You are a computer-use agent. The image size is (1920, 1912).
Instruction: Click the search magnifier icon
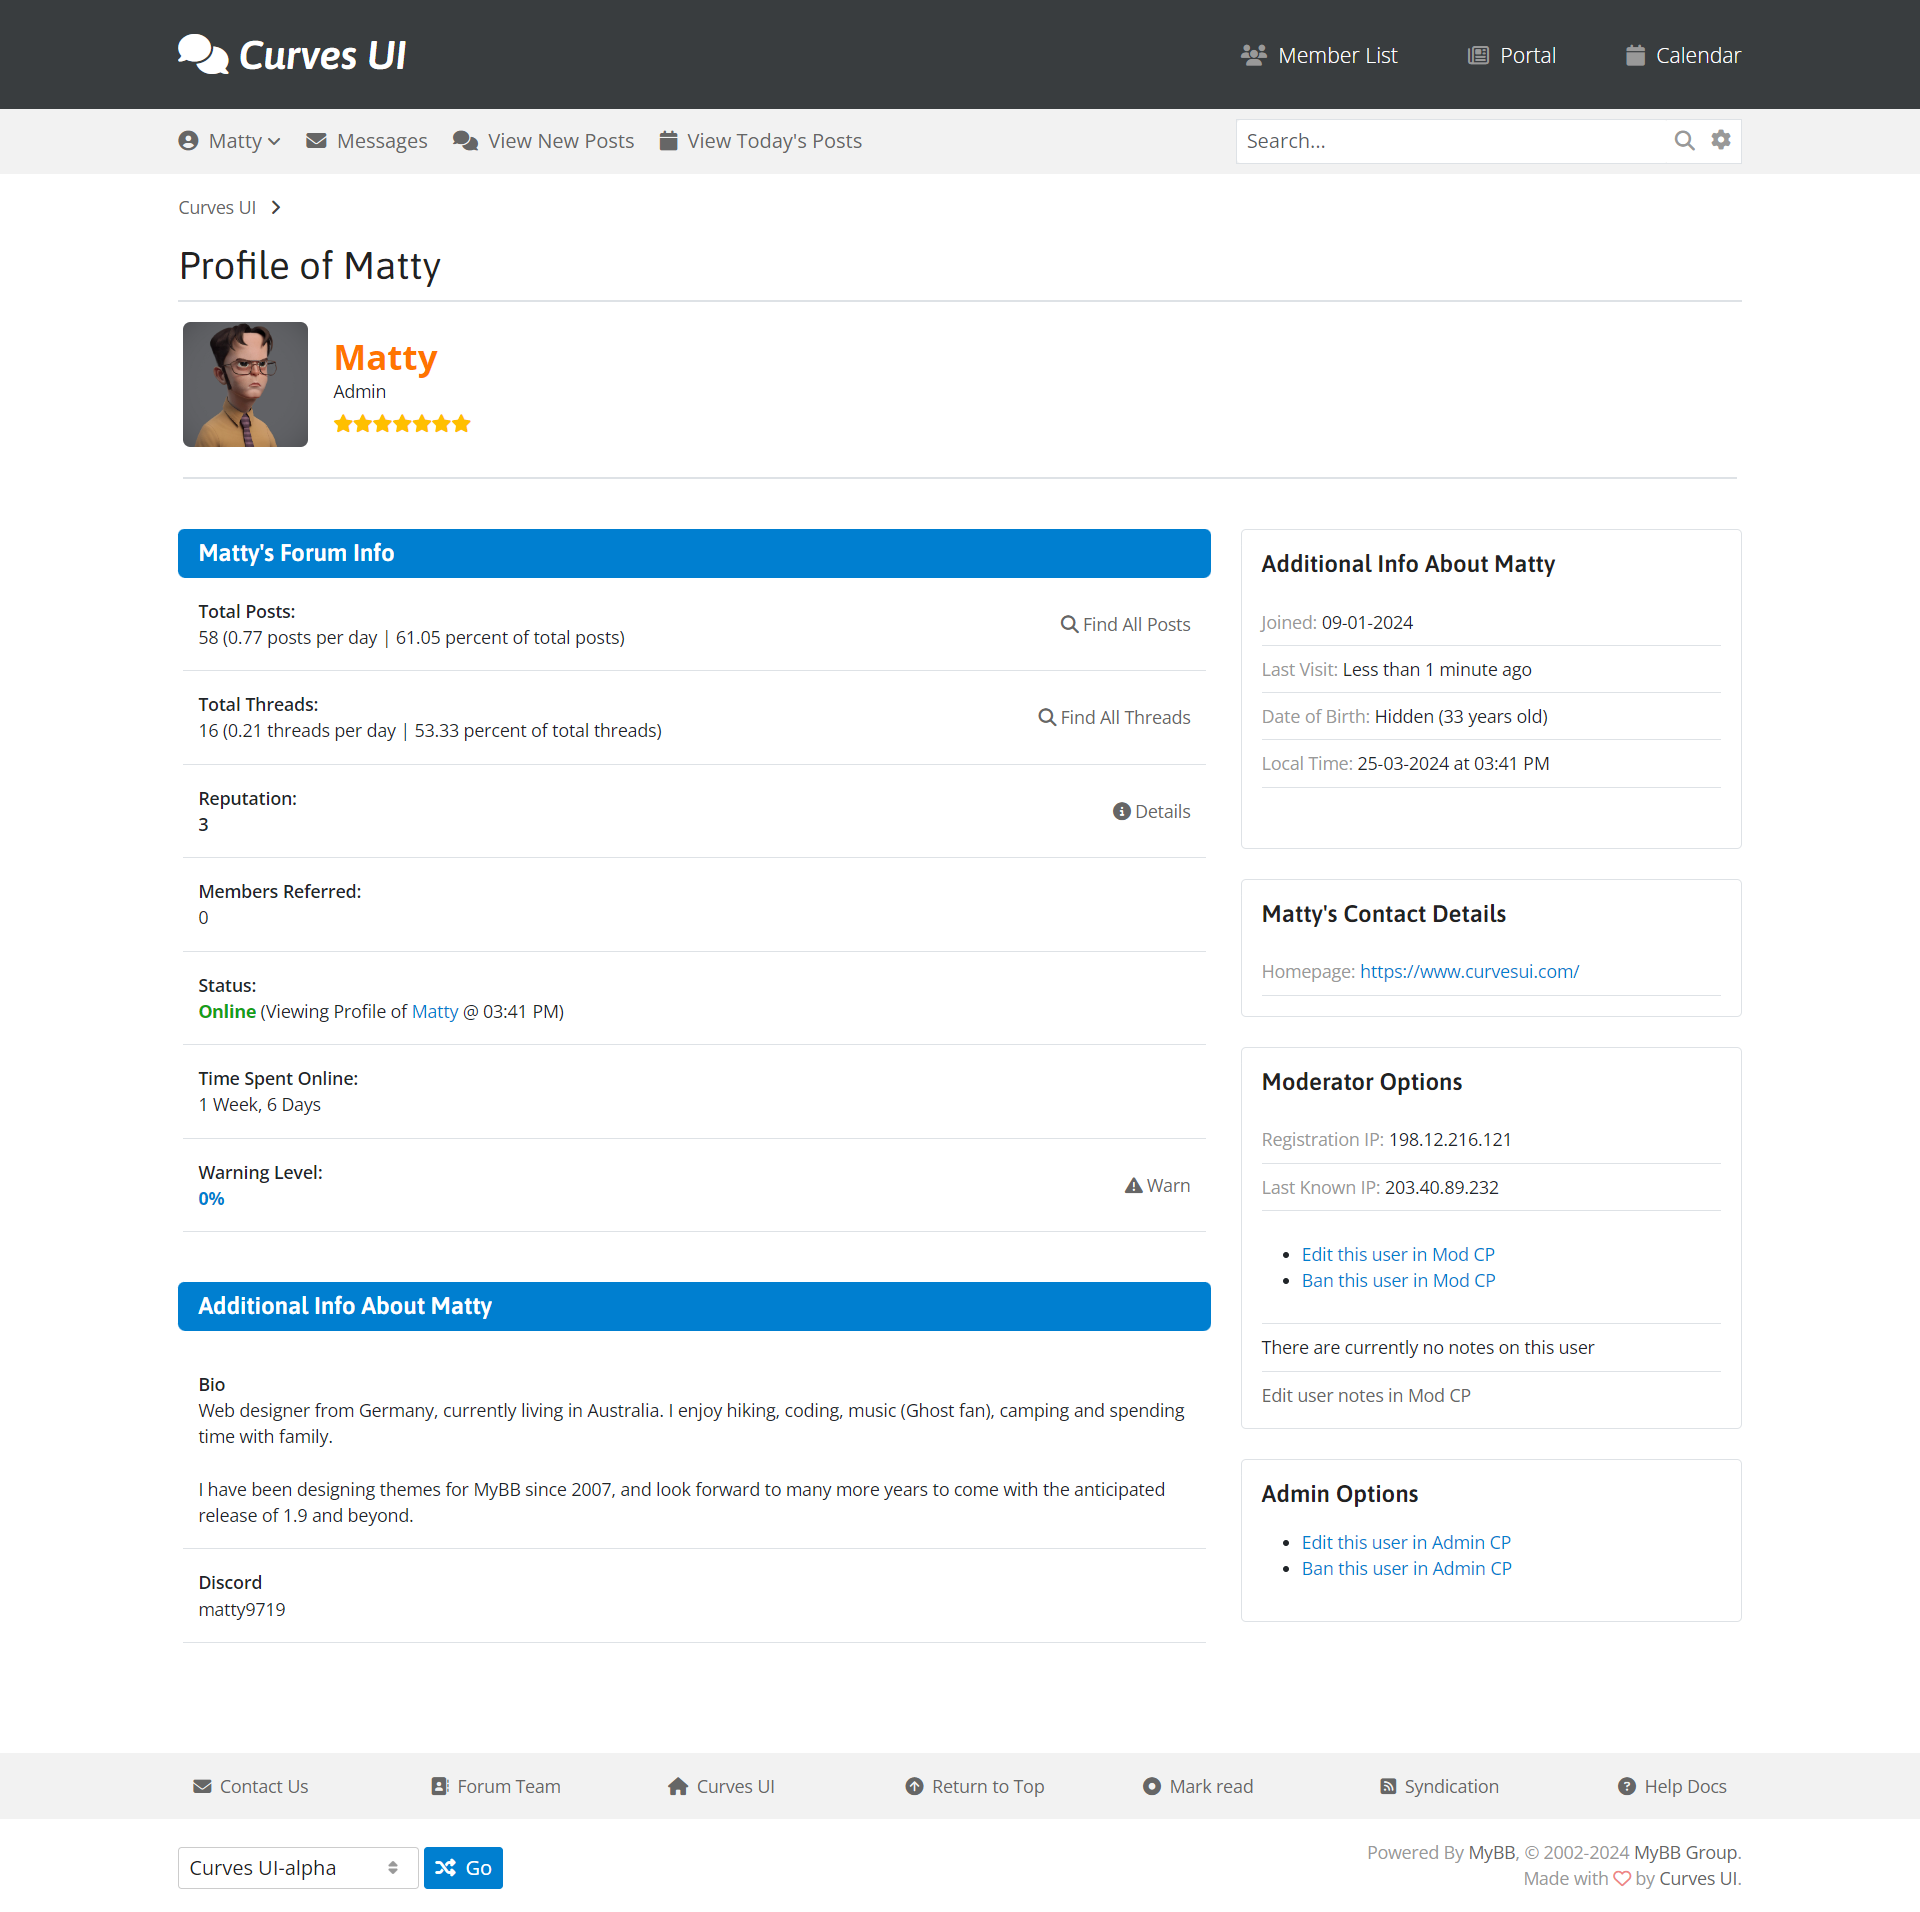(1684, 141)
